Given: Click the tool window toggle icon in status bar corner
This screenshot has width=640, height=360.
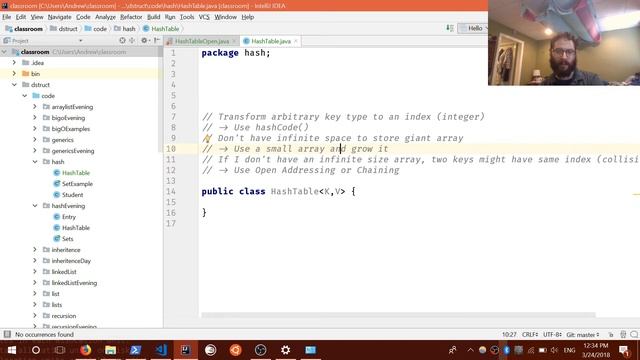Looking at the screenshot, I should pos(7,335).
